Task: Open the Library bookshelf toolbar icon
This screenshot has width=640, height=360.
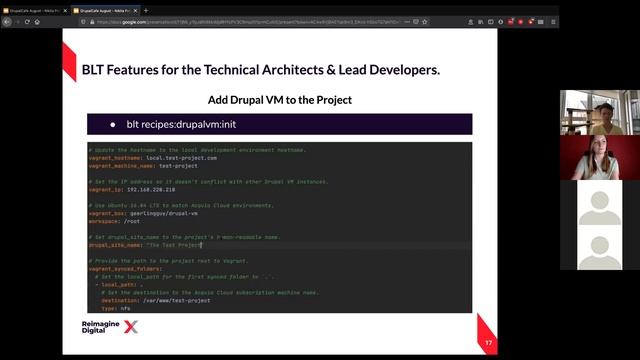Action: (x=481, y=22)
